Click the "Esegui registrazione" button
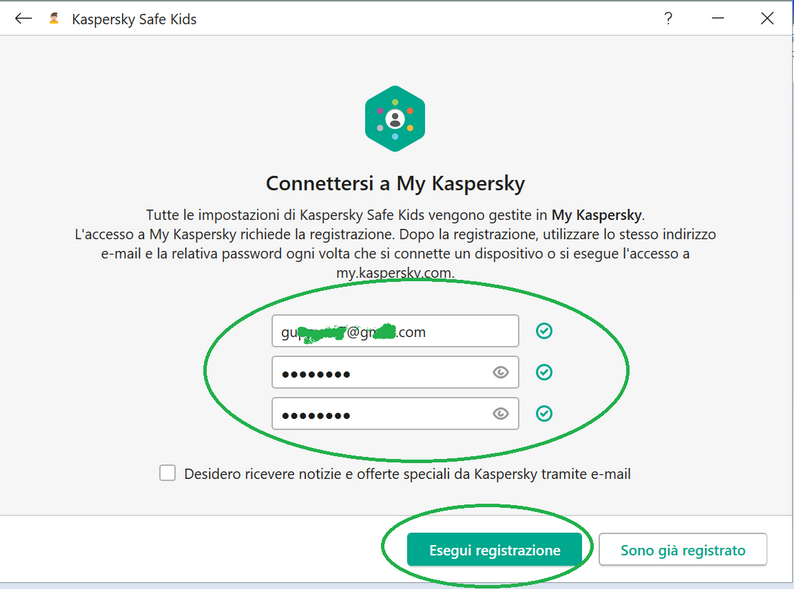This screenshot has height=589, width=794. click(x=494, y=549)
